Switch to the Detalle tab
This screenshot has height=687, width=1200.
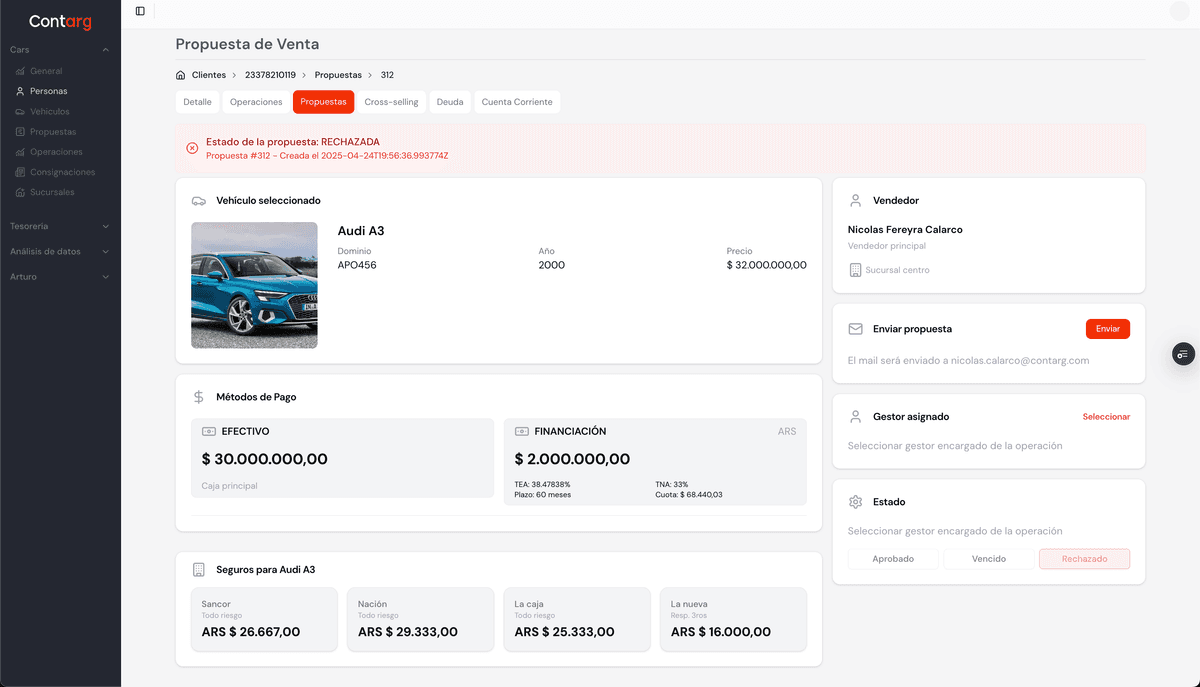pos(197,102)
